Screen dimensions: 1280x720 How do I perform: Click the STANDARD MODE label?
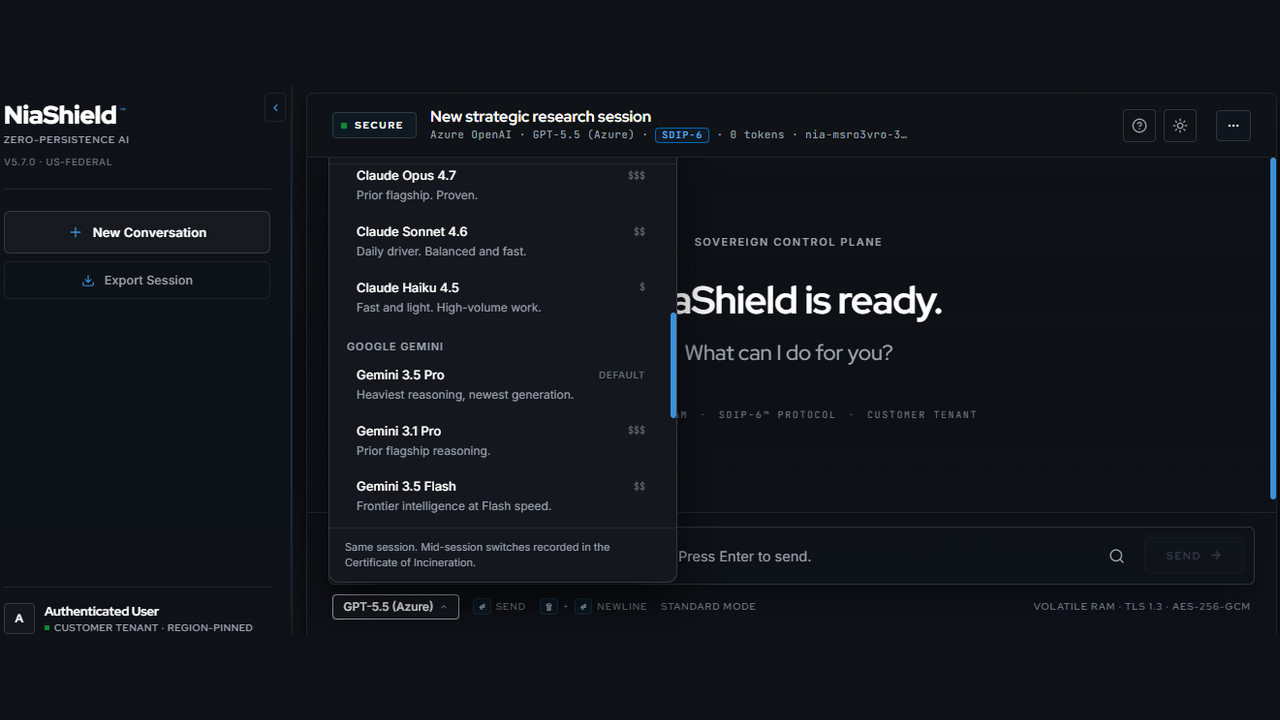click(708, 606)
